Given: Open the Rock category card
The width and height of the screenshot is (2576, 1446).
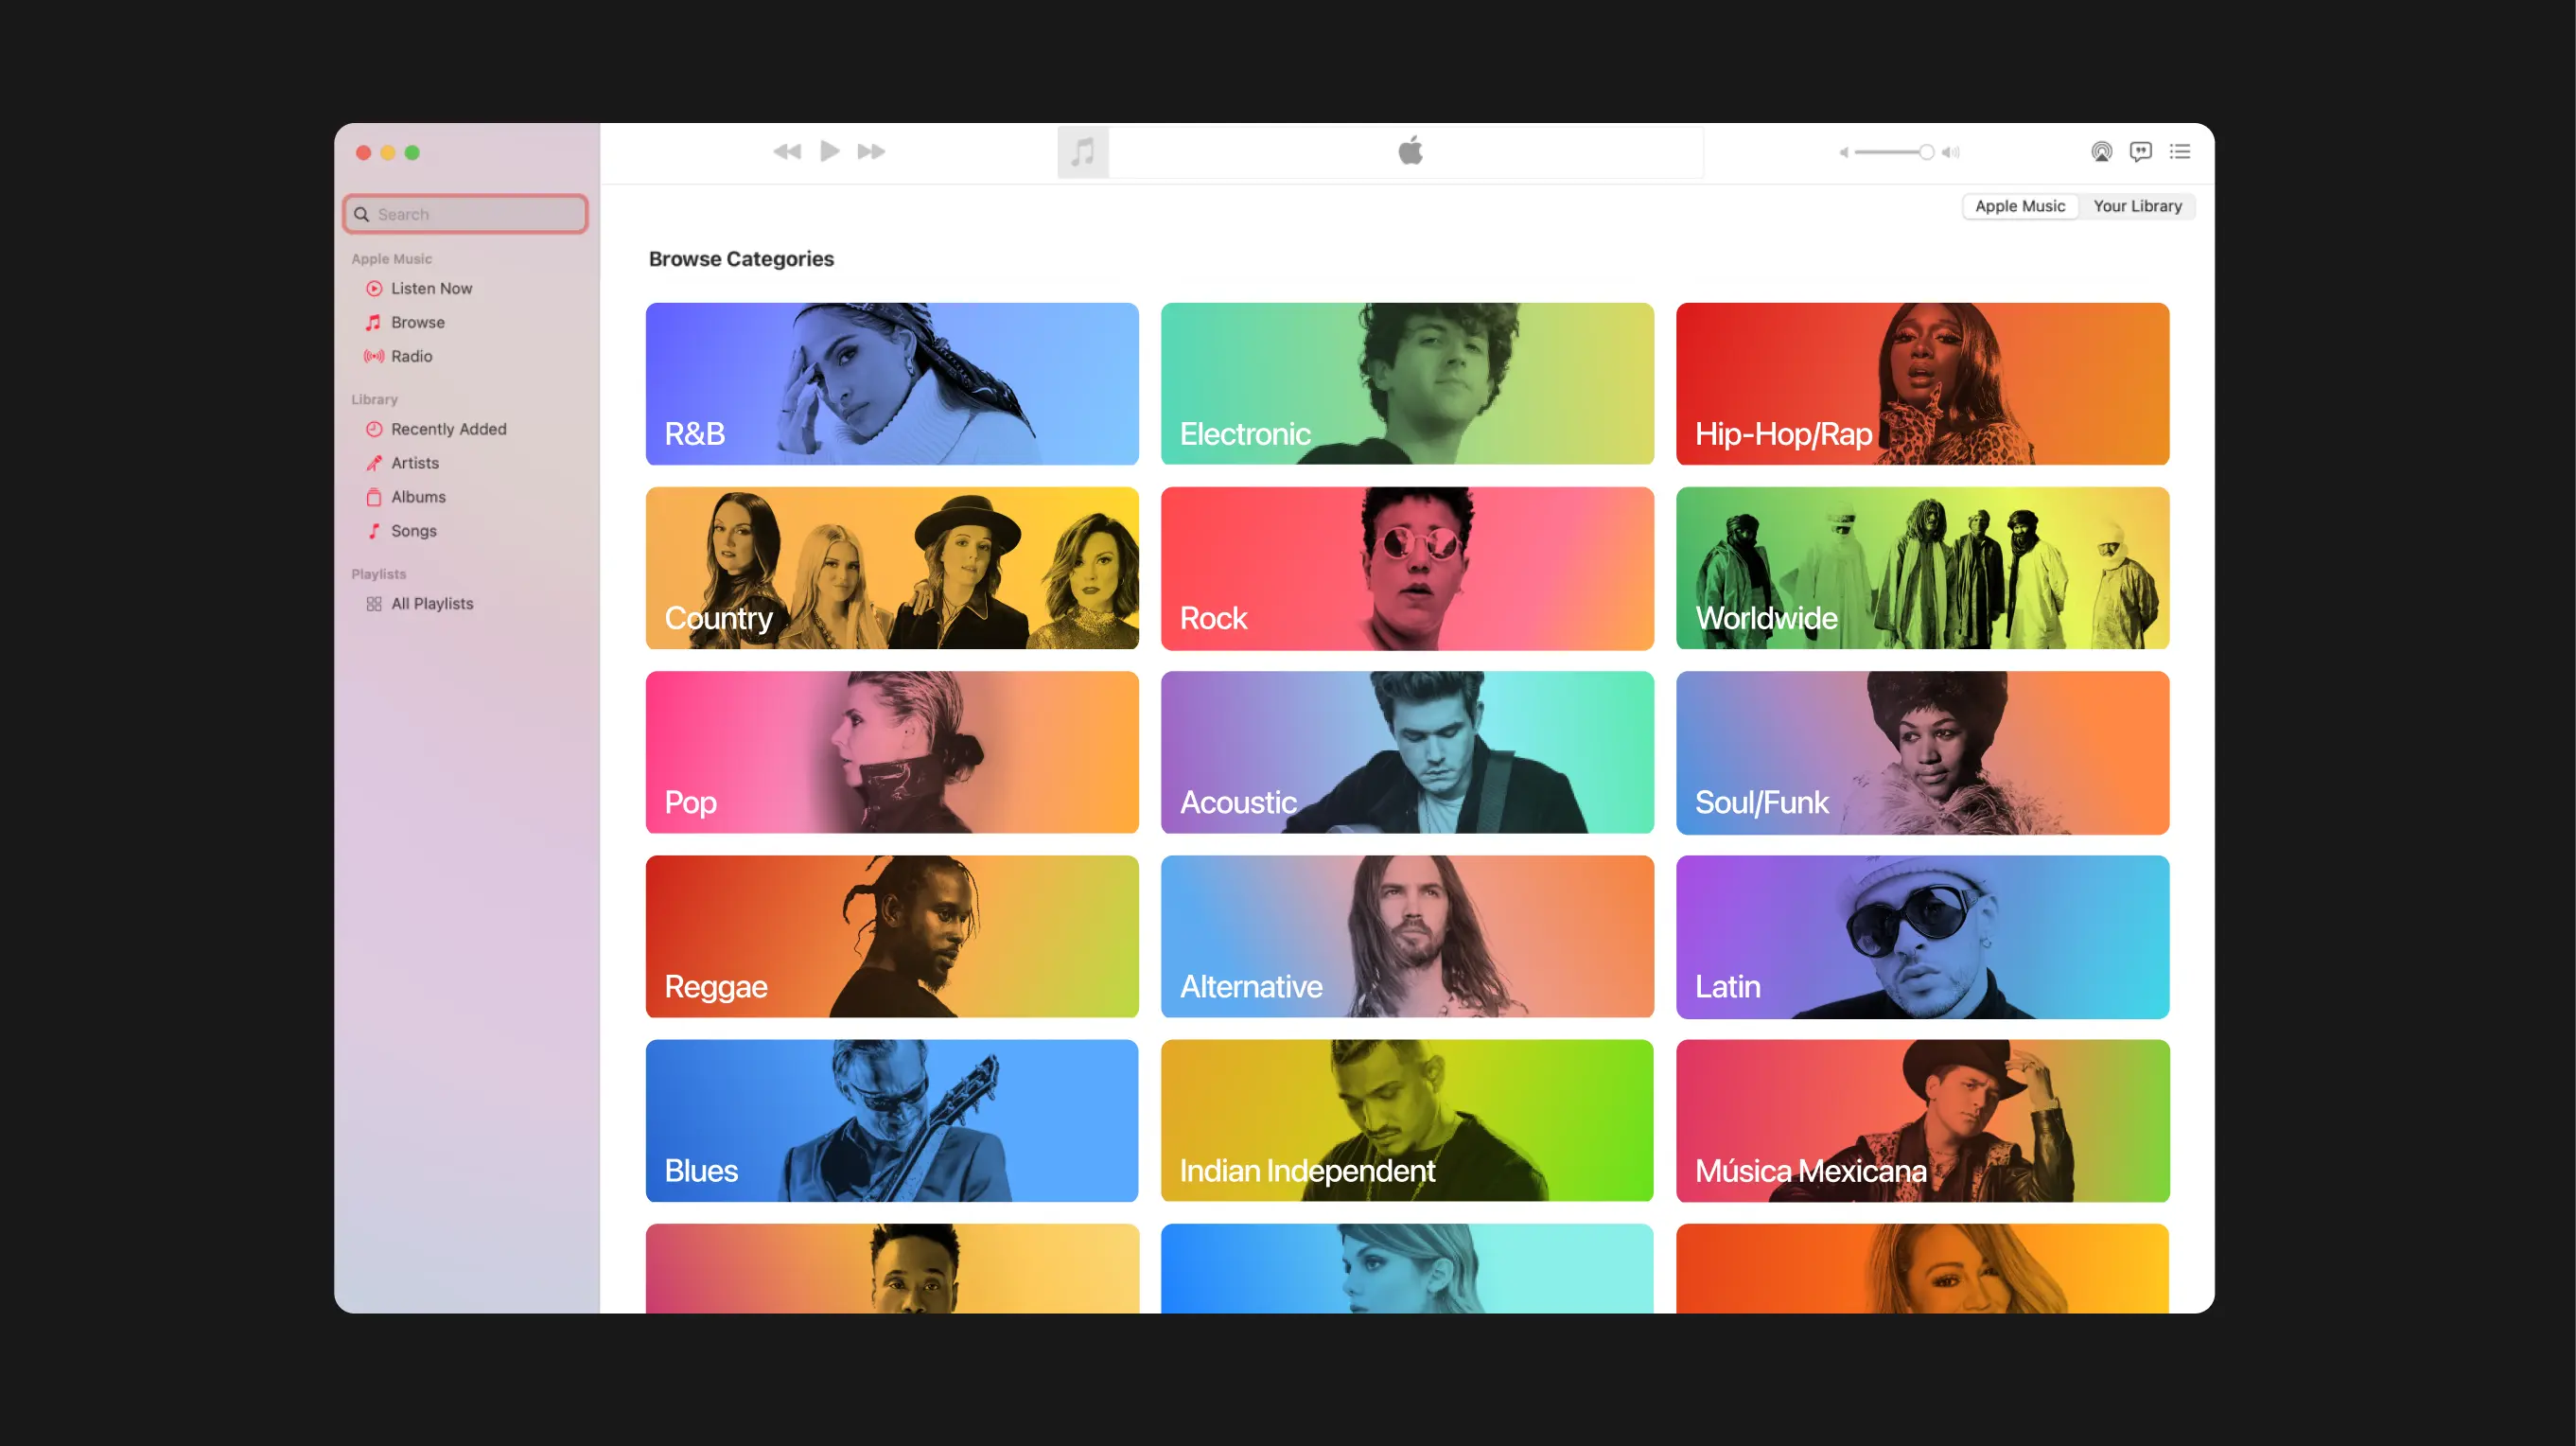Looking at the screenshot, I should pyautogui.click(x=1407, y=568).
